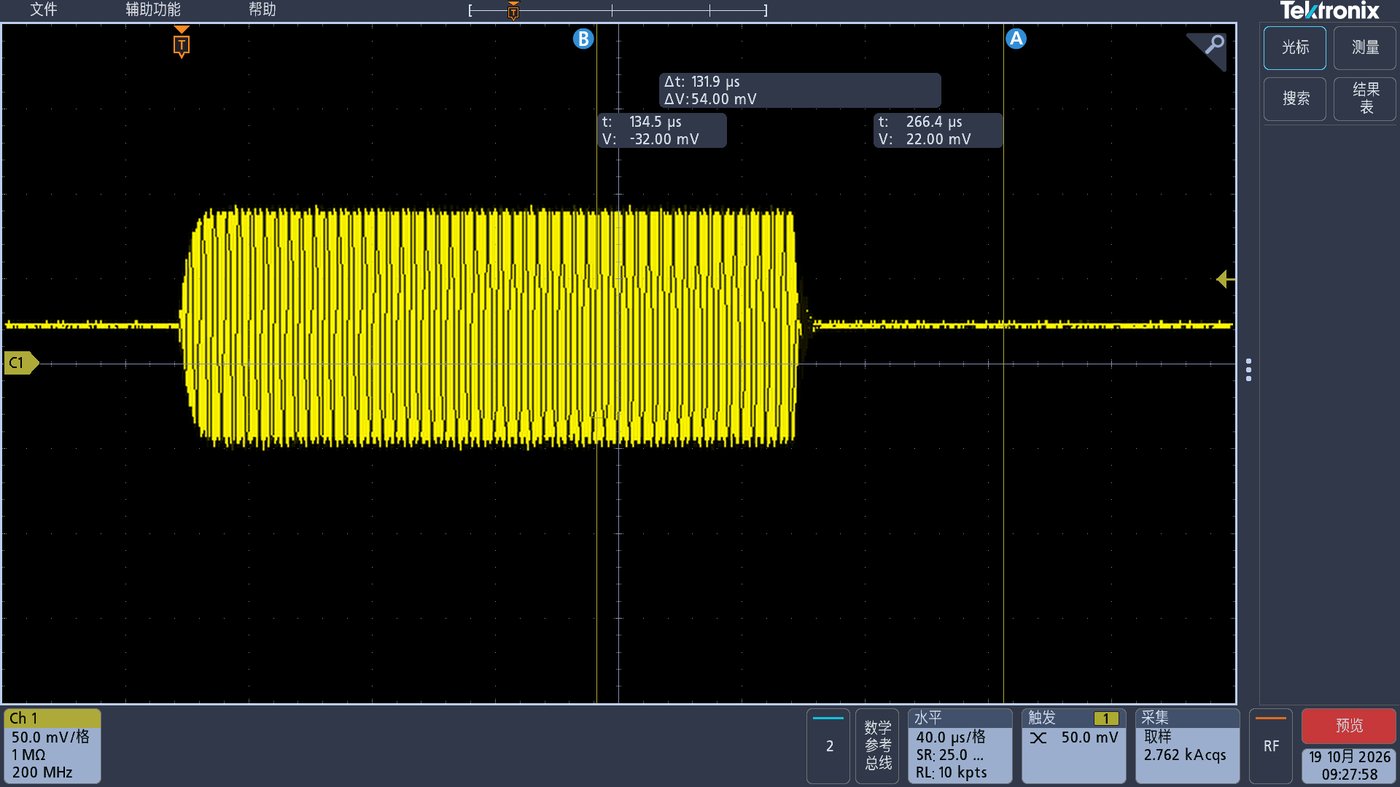Screen dimensions: 1400x787
Task: Open the Ch 1 settings badge
Action: [52, 746]
